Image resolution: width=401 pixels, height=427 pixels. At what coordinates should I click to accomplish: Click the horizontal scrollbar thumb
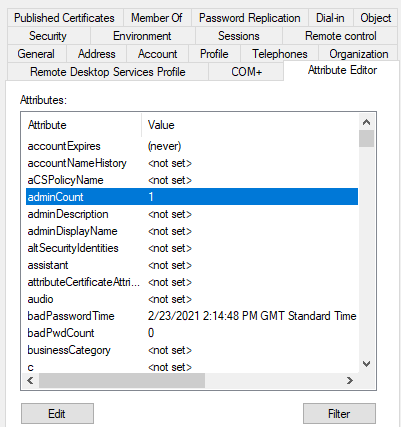coord(122,380)
